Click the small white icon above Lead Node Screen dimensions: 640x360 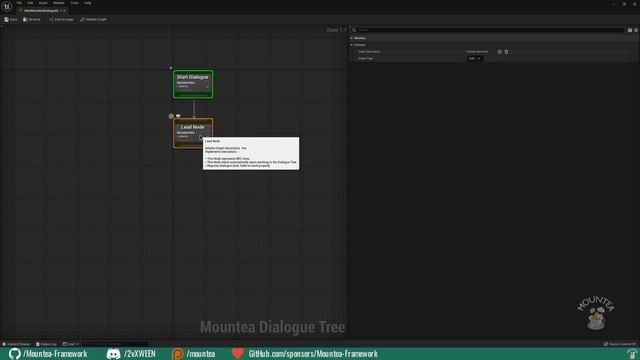[x=178, y=116]
